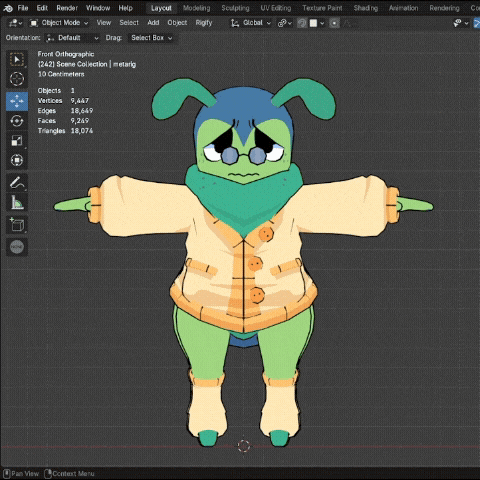The height and width of the screenshot is (480, 480).
Task: Open the Default orientation selector
Action: [73, 38]
